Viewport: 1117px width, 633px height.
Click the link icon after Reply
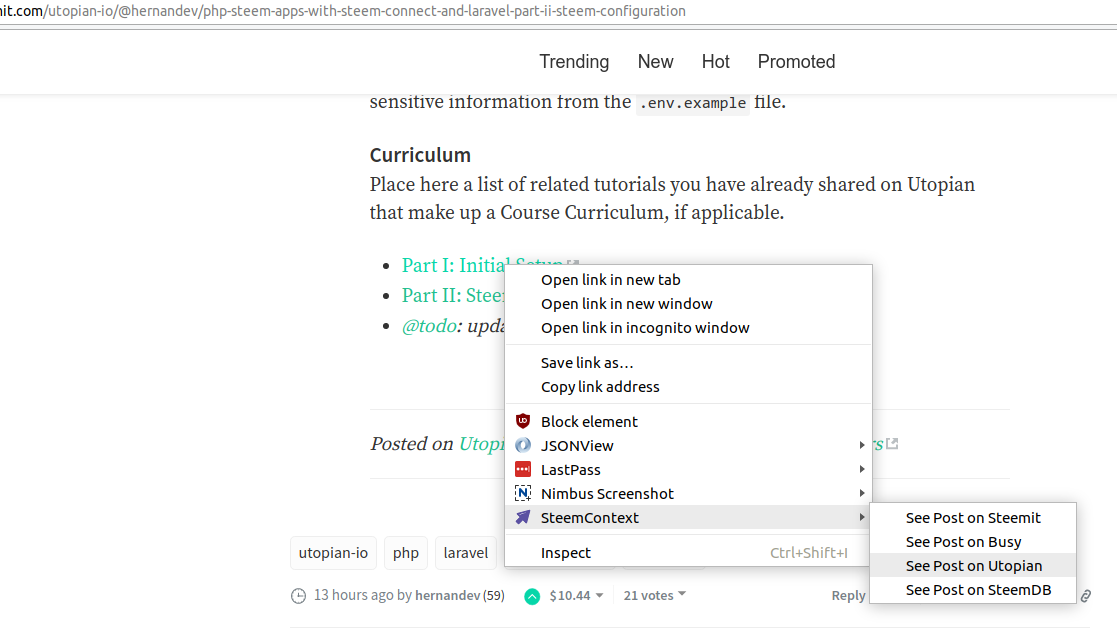1085,596
